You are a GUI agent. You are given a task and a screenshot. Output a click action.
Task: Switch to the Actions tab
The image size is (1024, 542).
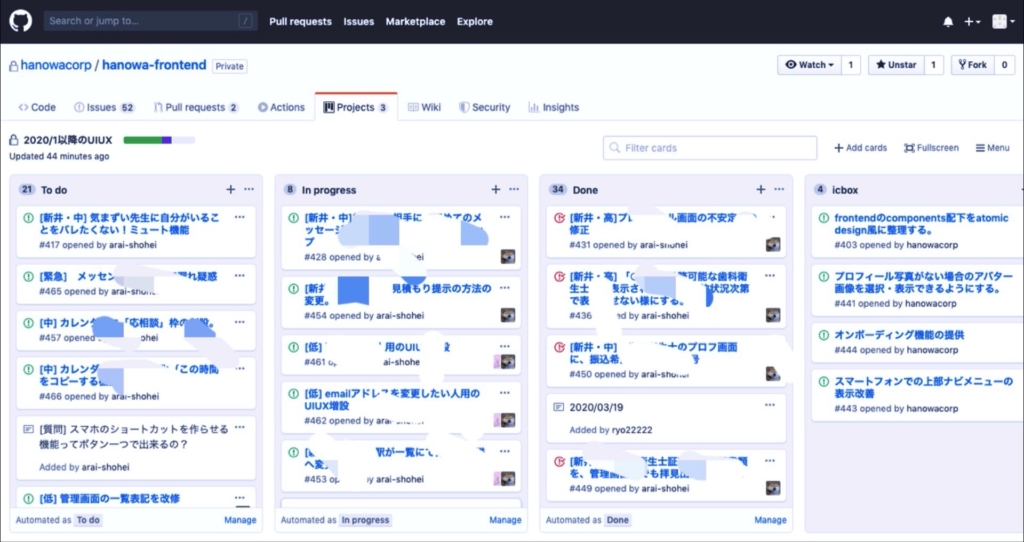coord(281,107)
